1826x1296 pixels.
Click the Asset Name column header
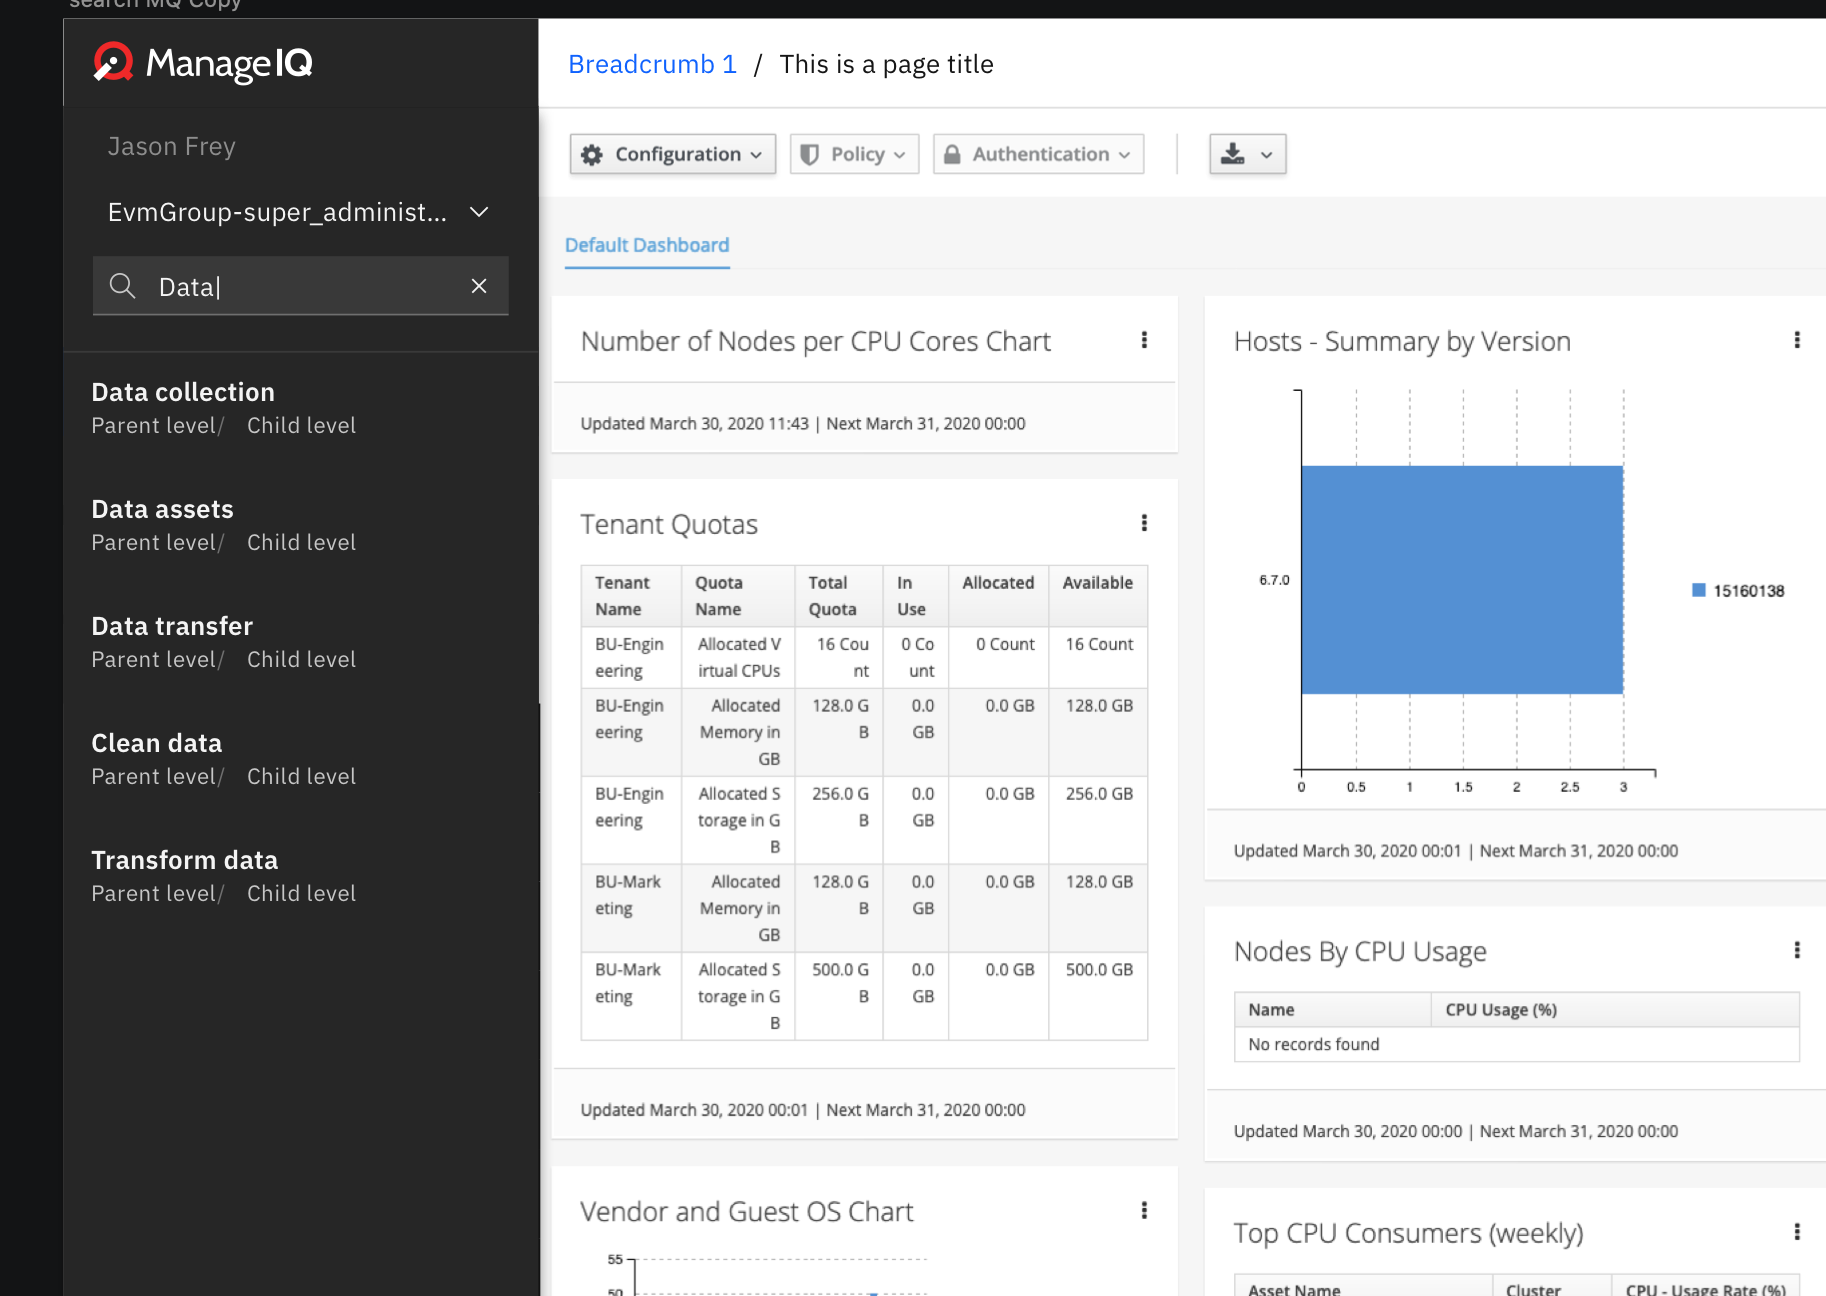tap(1363, 1287)
